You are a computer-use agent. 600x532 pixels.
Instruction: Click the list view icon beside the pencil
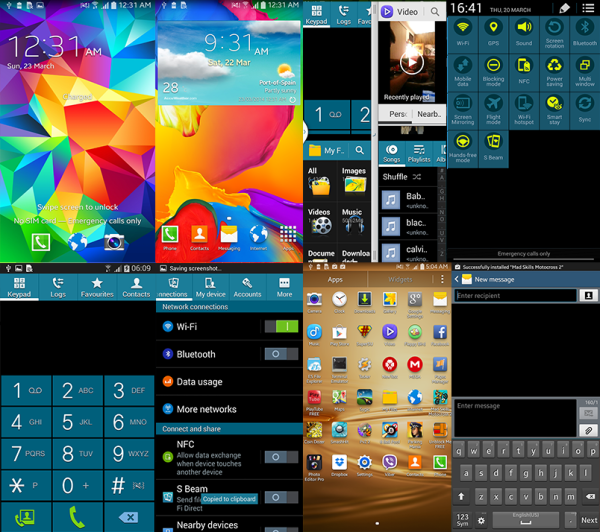point(588,8)
